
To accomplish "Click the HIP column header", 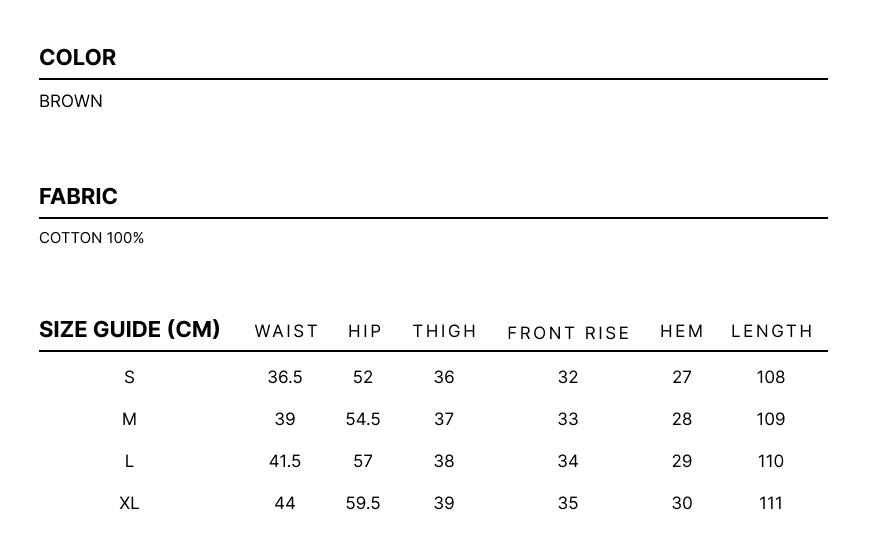I will (365, 331).
